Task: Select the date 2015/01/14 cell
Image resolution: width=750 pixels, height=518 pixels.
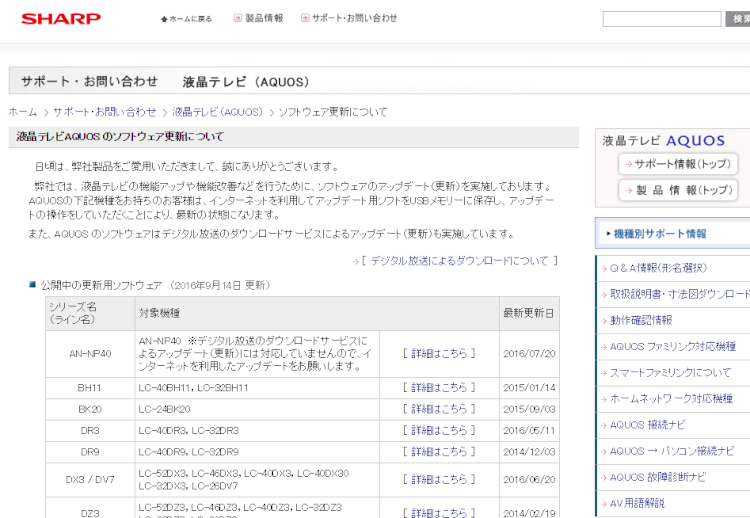Action: (x=529, y=388)
